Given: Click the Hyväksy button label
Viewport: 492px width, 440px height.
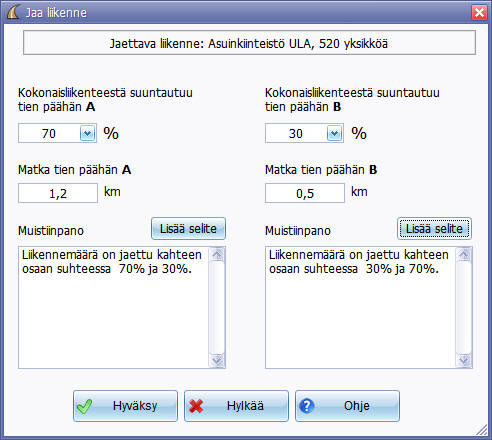Looking at the screenshot, I should pos(135,406).
